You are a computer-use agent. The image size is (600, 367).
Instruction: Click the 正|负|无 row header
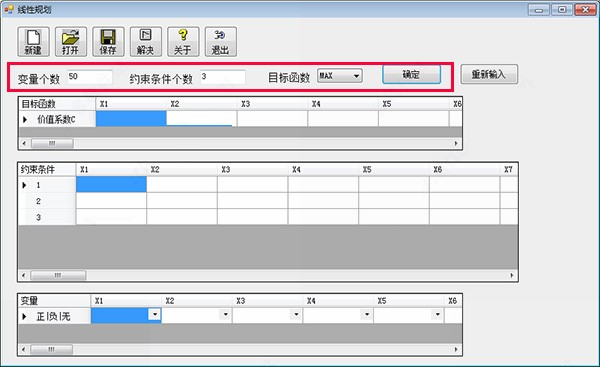point(55,316)
